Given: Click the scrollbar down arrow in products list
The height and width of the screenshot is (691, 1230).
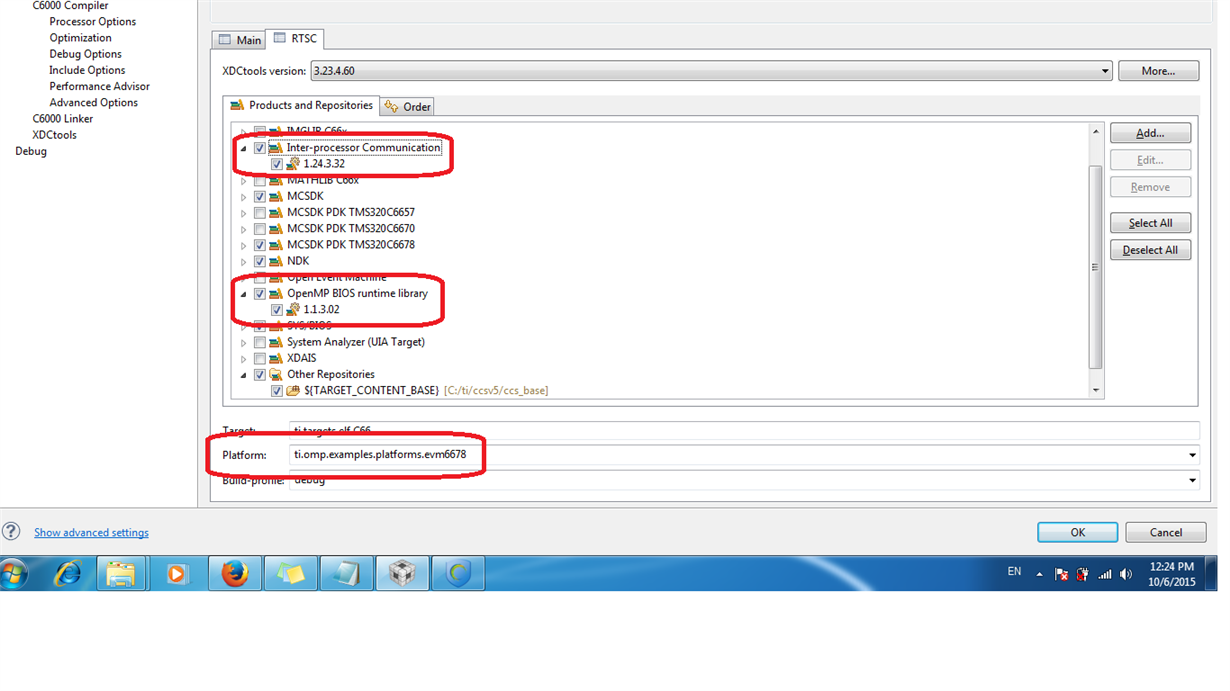Looking at the screenshot, I should tap(1095, 390).
